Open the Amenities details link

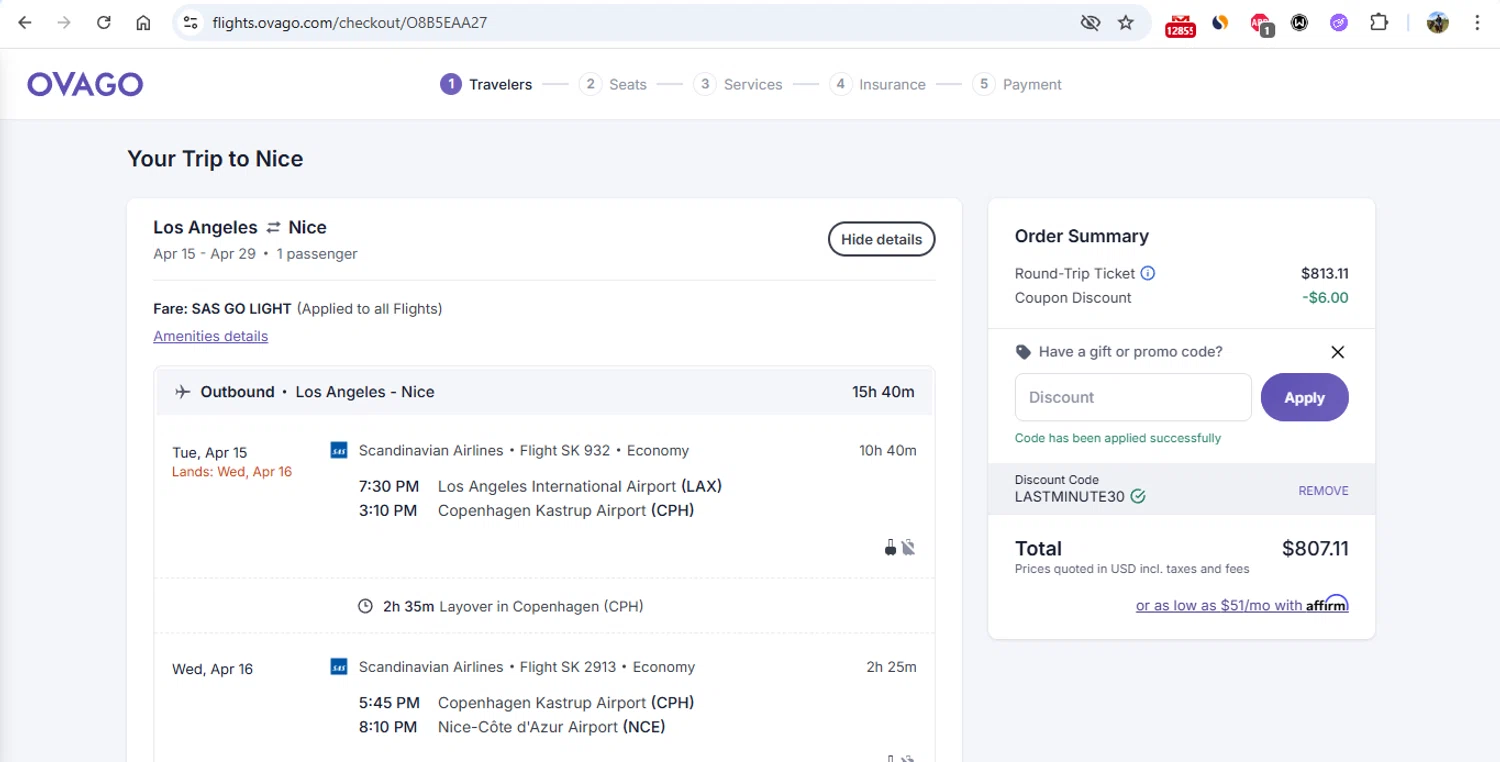point(211,336)
